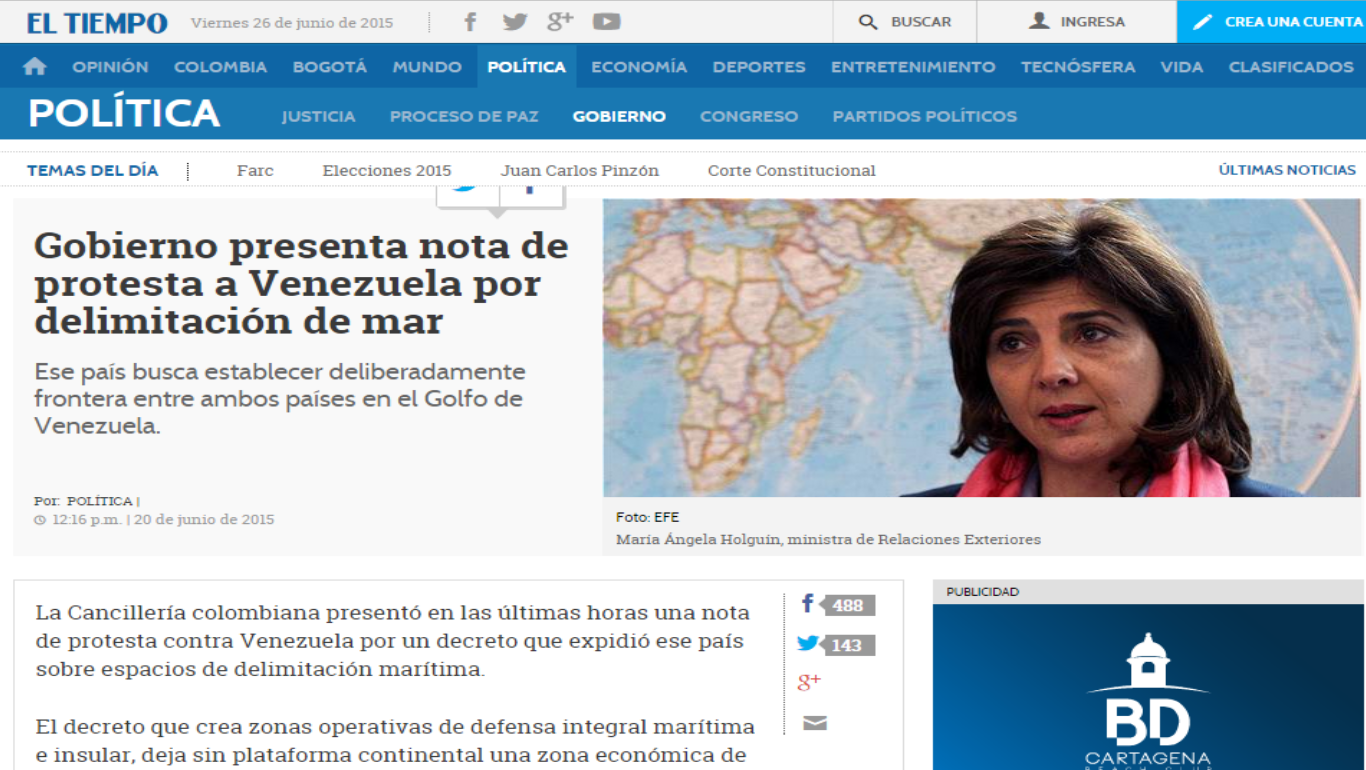Click the article headline about Venezuela

(301, 283)
